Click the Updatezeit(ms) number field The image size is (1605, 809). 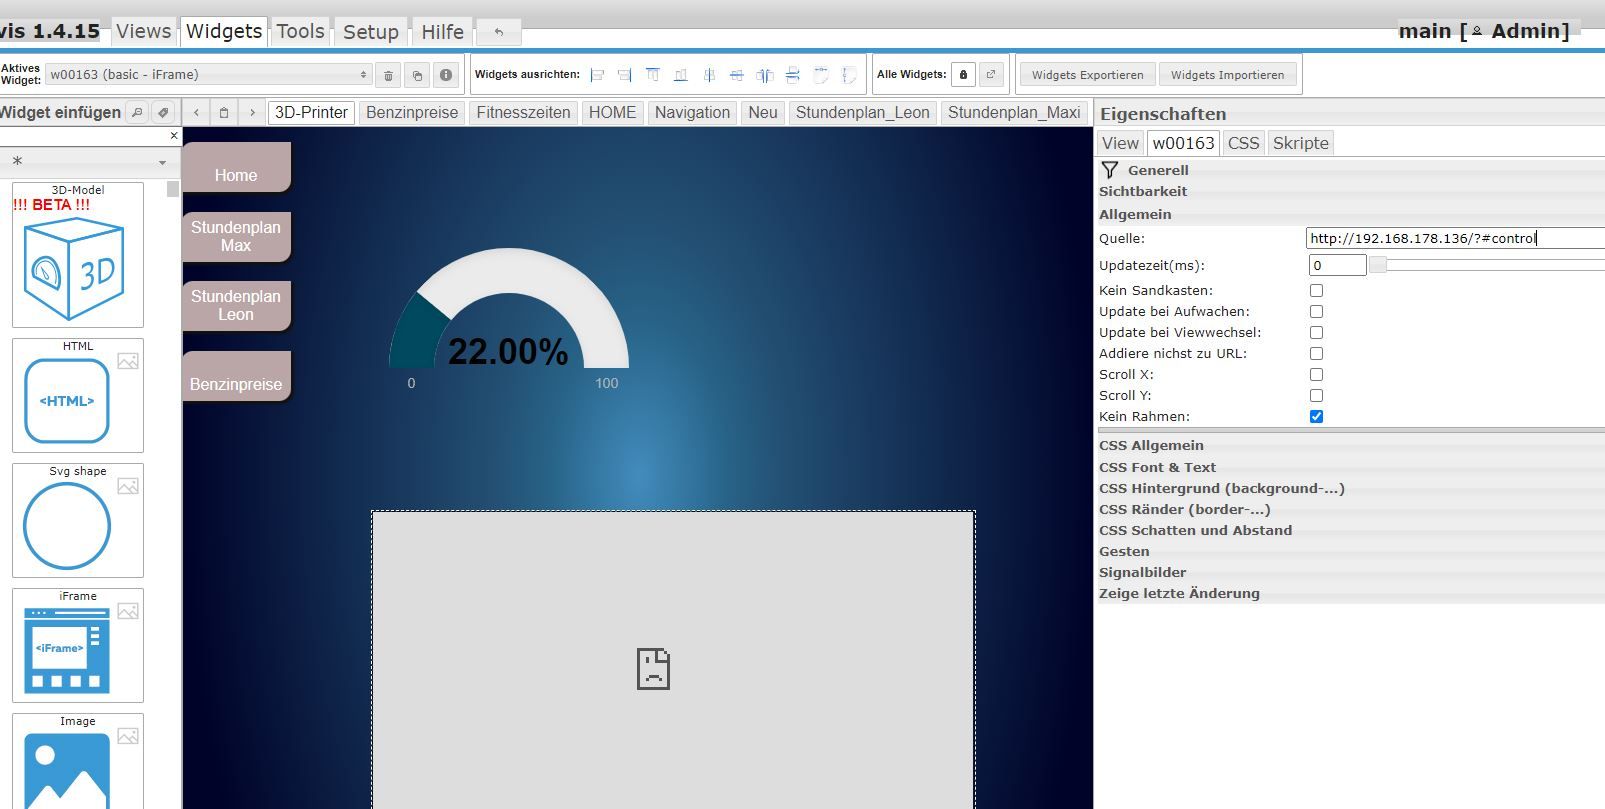[x=1337, y=265]
